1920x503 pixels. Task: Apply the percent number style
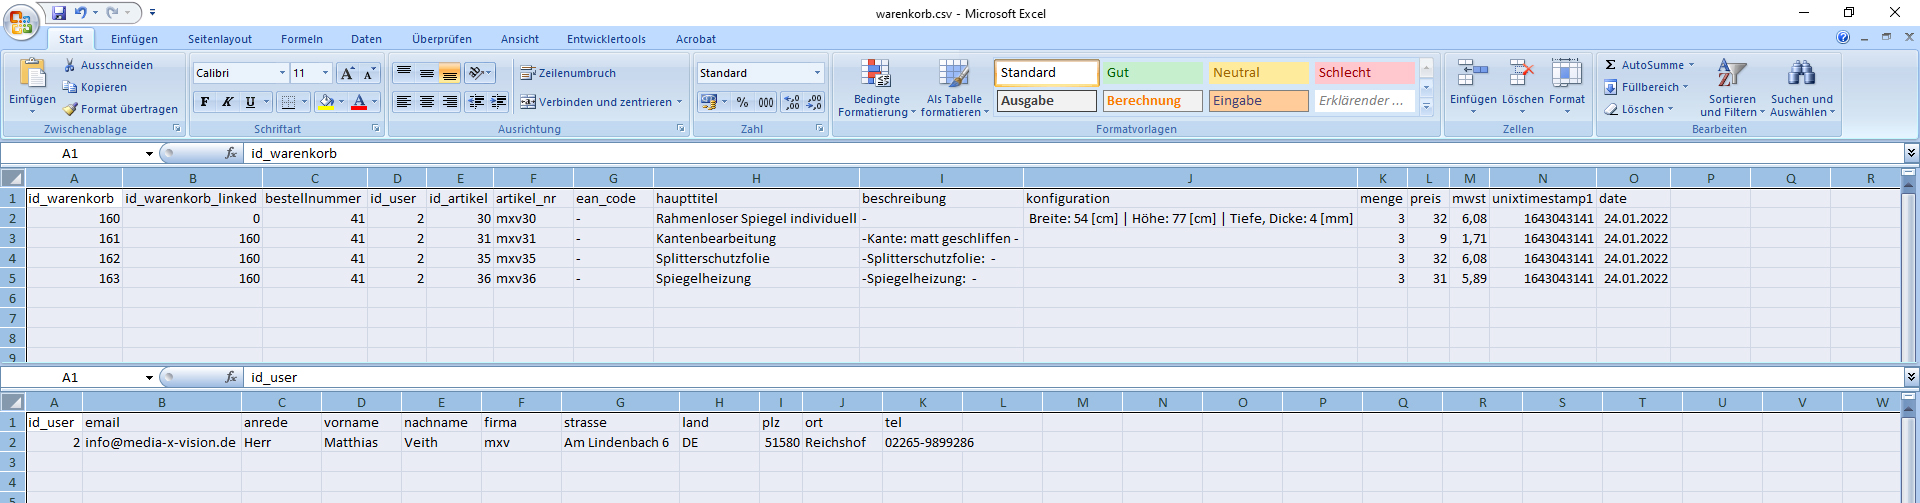click(742, 102)
